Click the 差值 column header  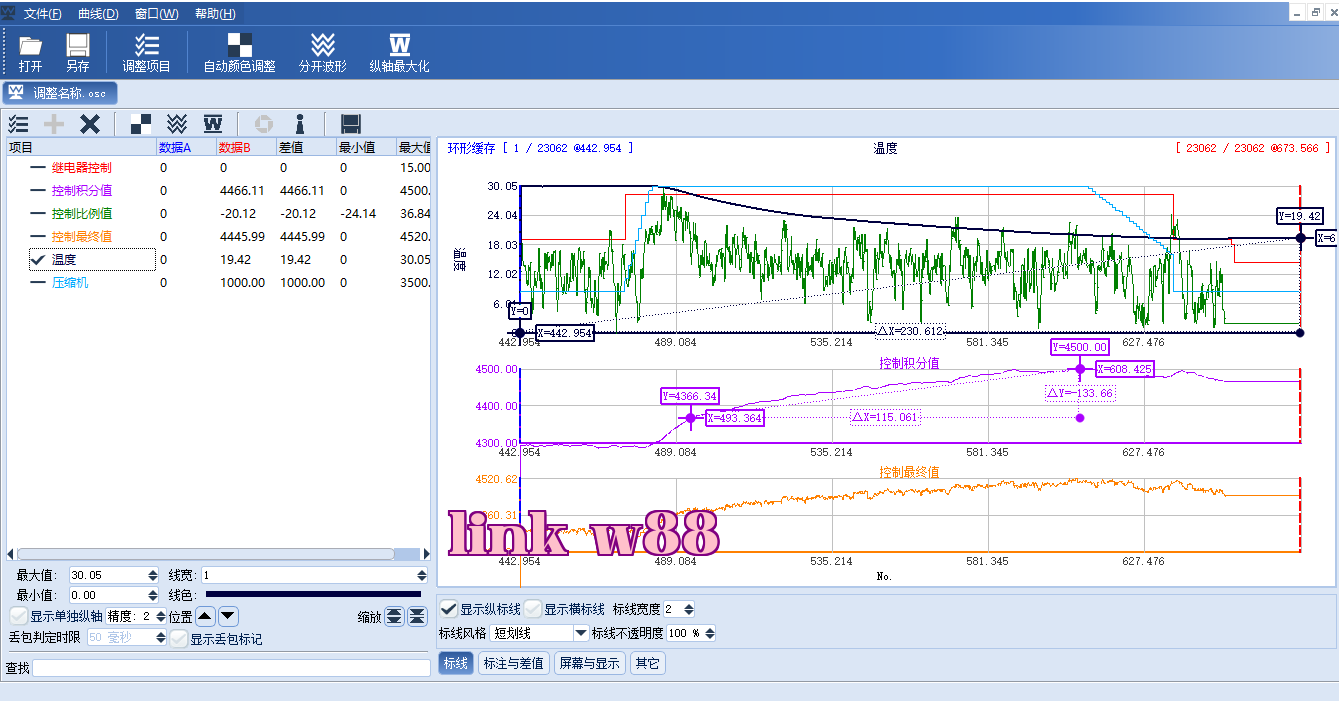point(306,147)
